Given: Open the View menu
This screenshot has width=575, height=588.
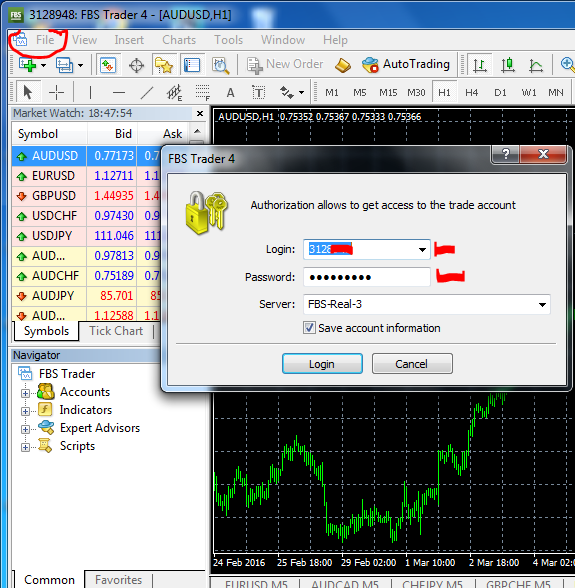Looking at the screenshot, I should (84, 40).
